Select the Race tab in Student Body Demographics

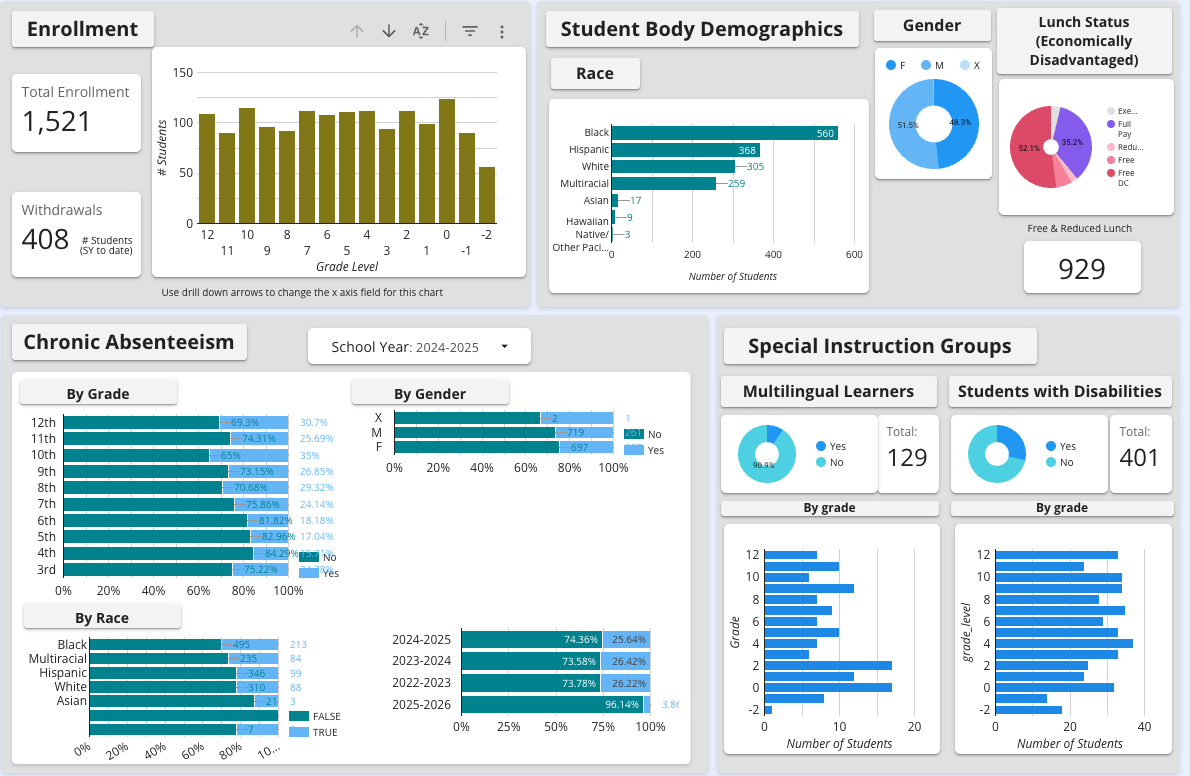click(595, 73)
